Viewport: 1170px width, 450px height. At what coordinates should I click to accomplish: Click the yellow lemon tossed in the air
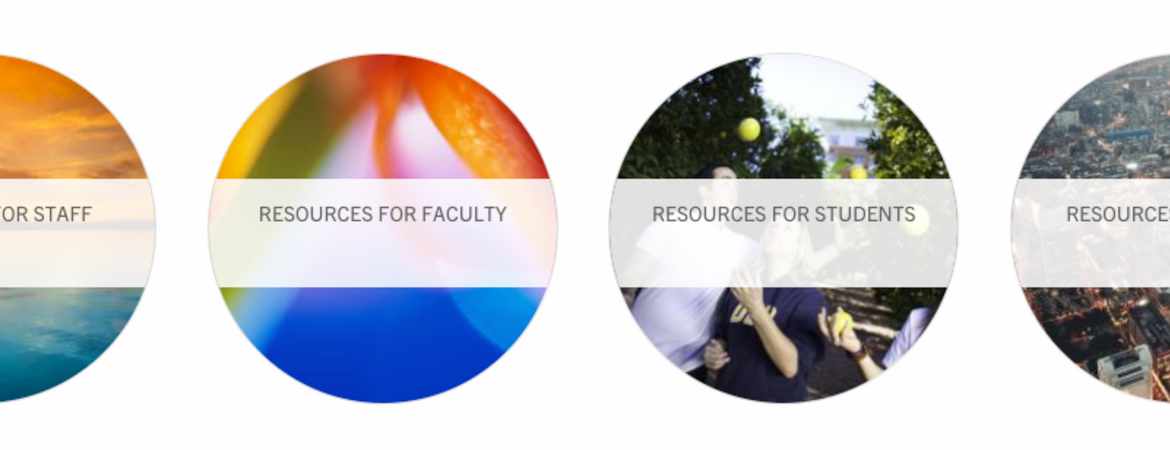[748, 129]
